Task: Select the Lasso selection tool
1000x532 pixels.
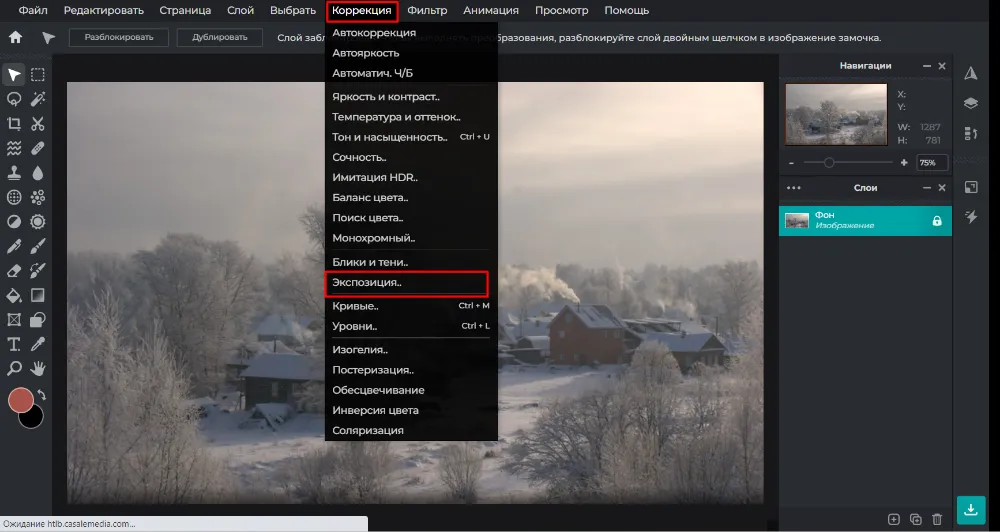Action: [x=13, y=99]
